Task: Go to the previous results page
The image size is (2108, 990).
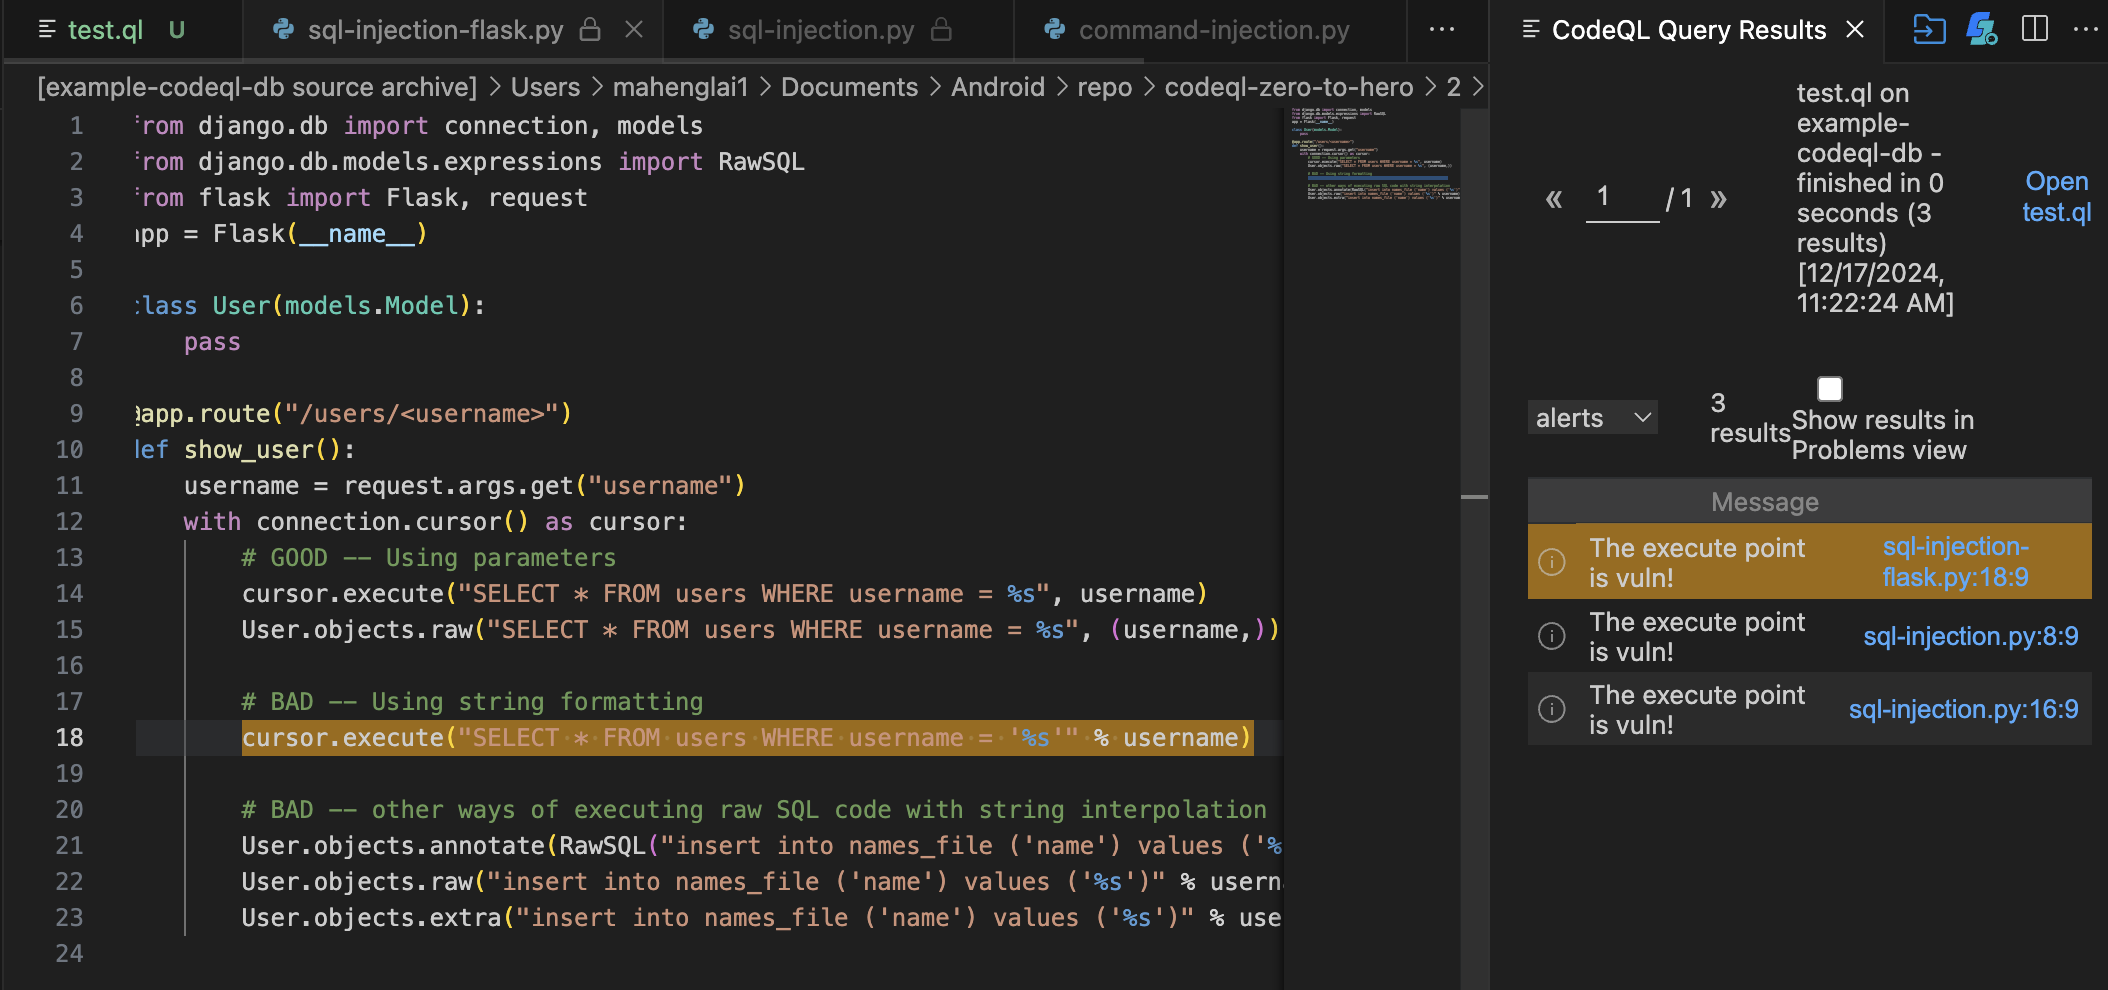Action: click(1553, 199)
